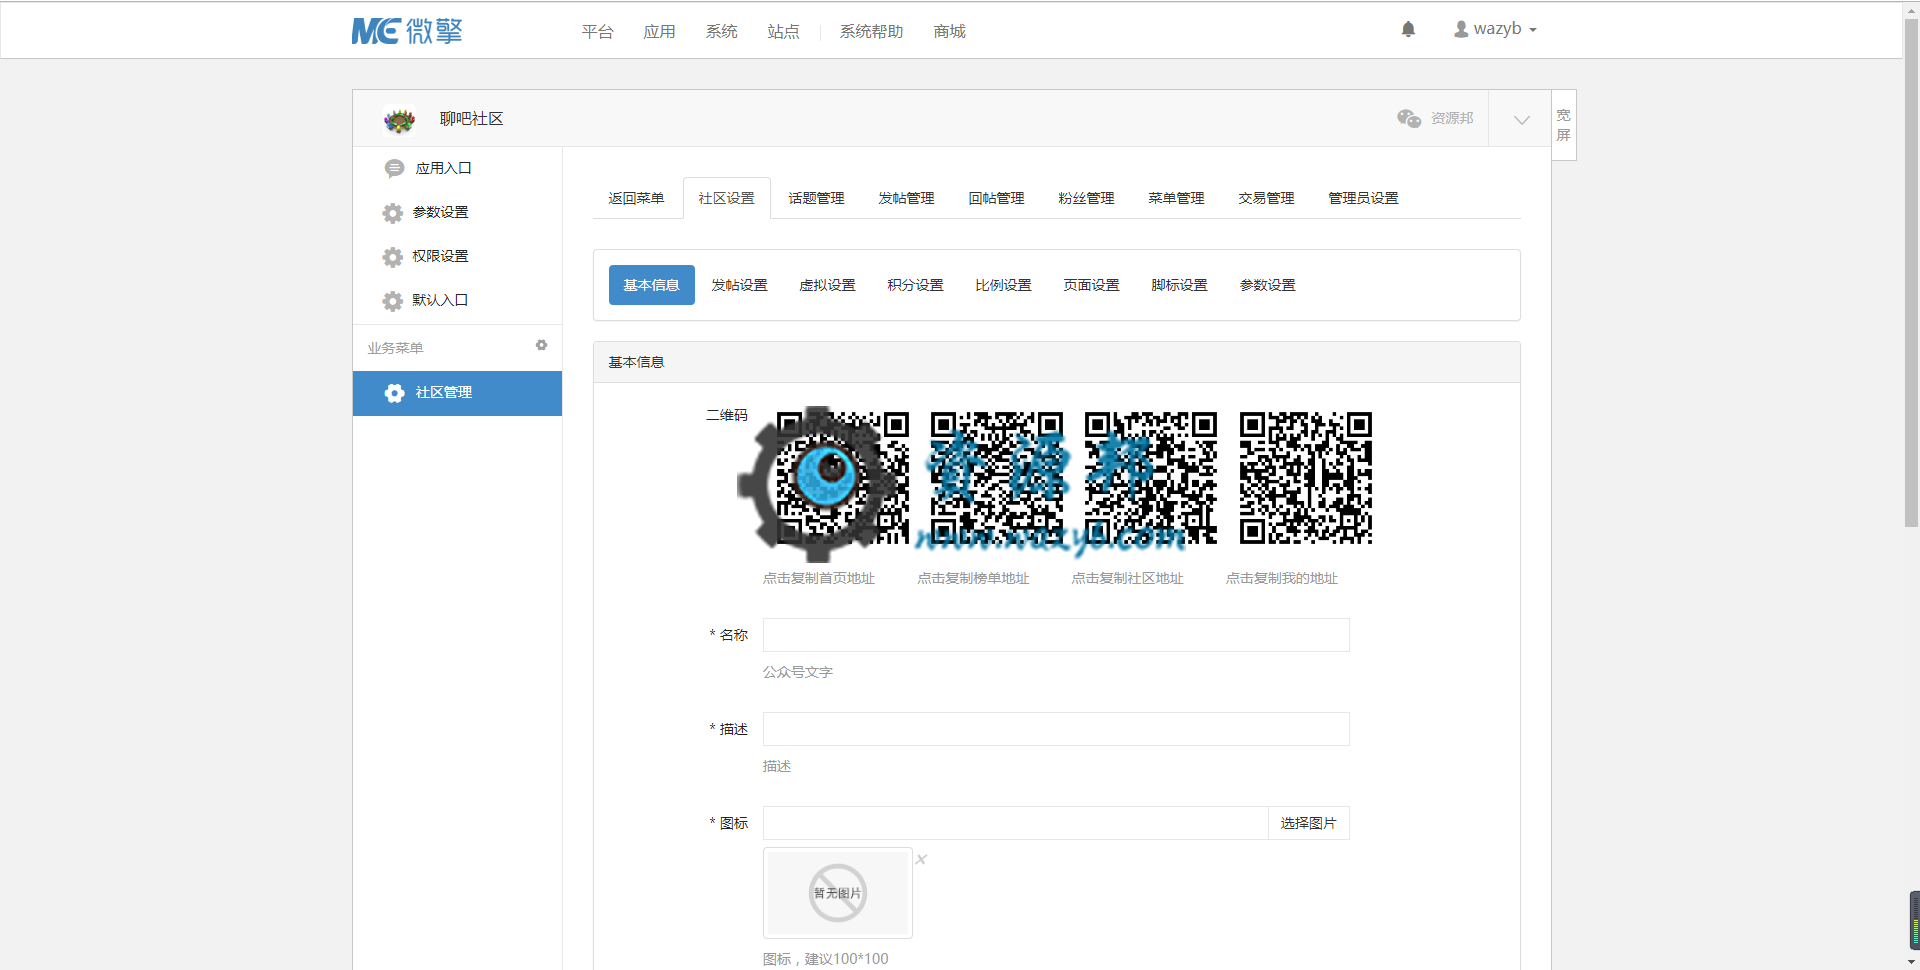Image resolution: width=1920 pixels, height=970 pixels.
Task: Click the gear icon for 默认入口
Action: pyautogui.click(x=392, y=301)
